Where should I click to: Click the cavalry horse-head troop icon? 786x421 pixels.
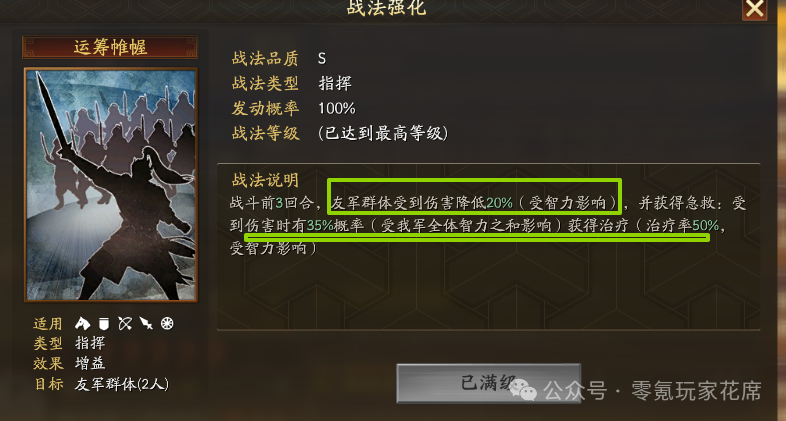tap(82, 323)
